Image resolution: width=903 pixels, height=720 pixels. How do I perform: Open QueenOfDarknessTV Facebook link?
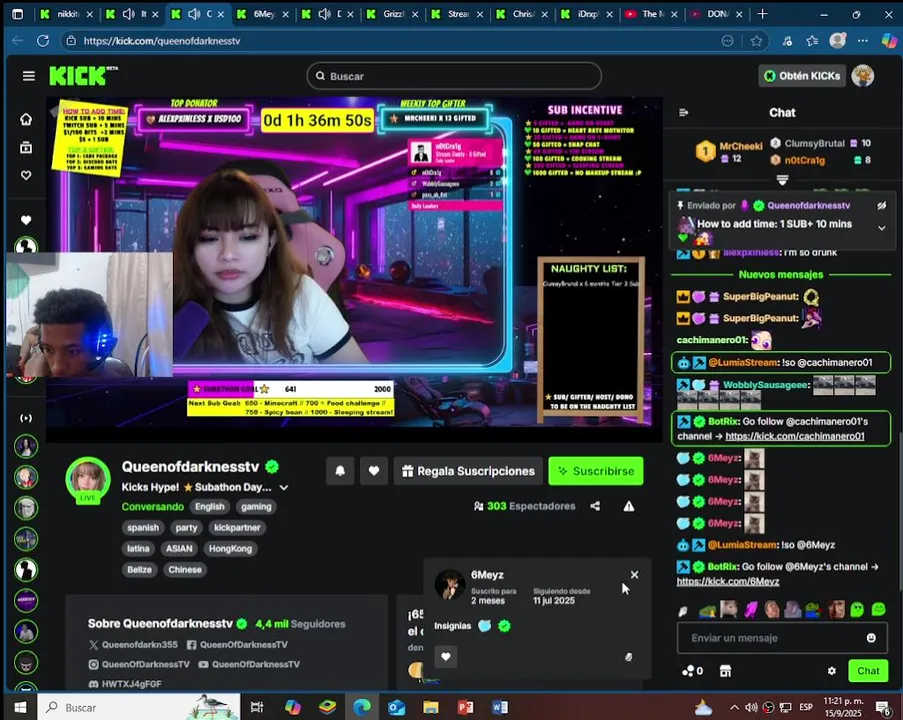237,645
